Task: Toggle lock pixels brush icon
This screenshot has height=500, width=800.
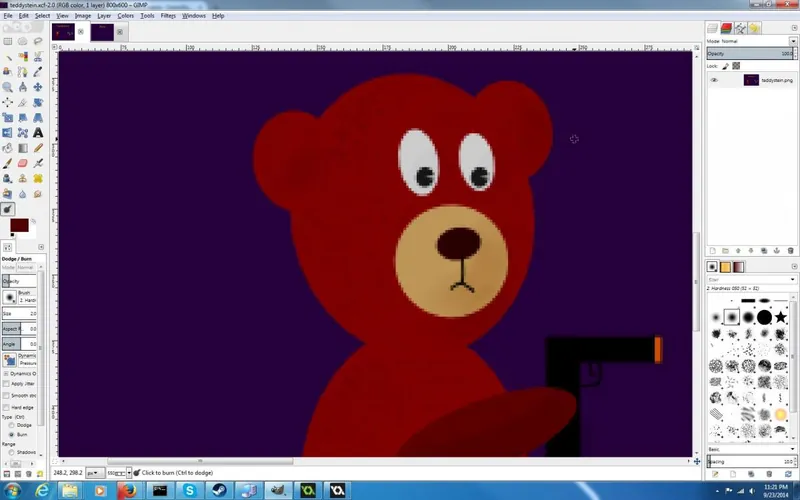Action: [x=726, y=66]
